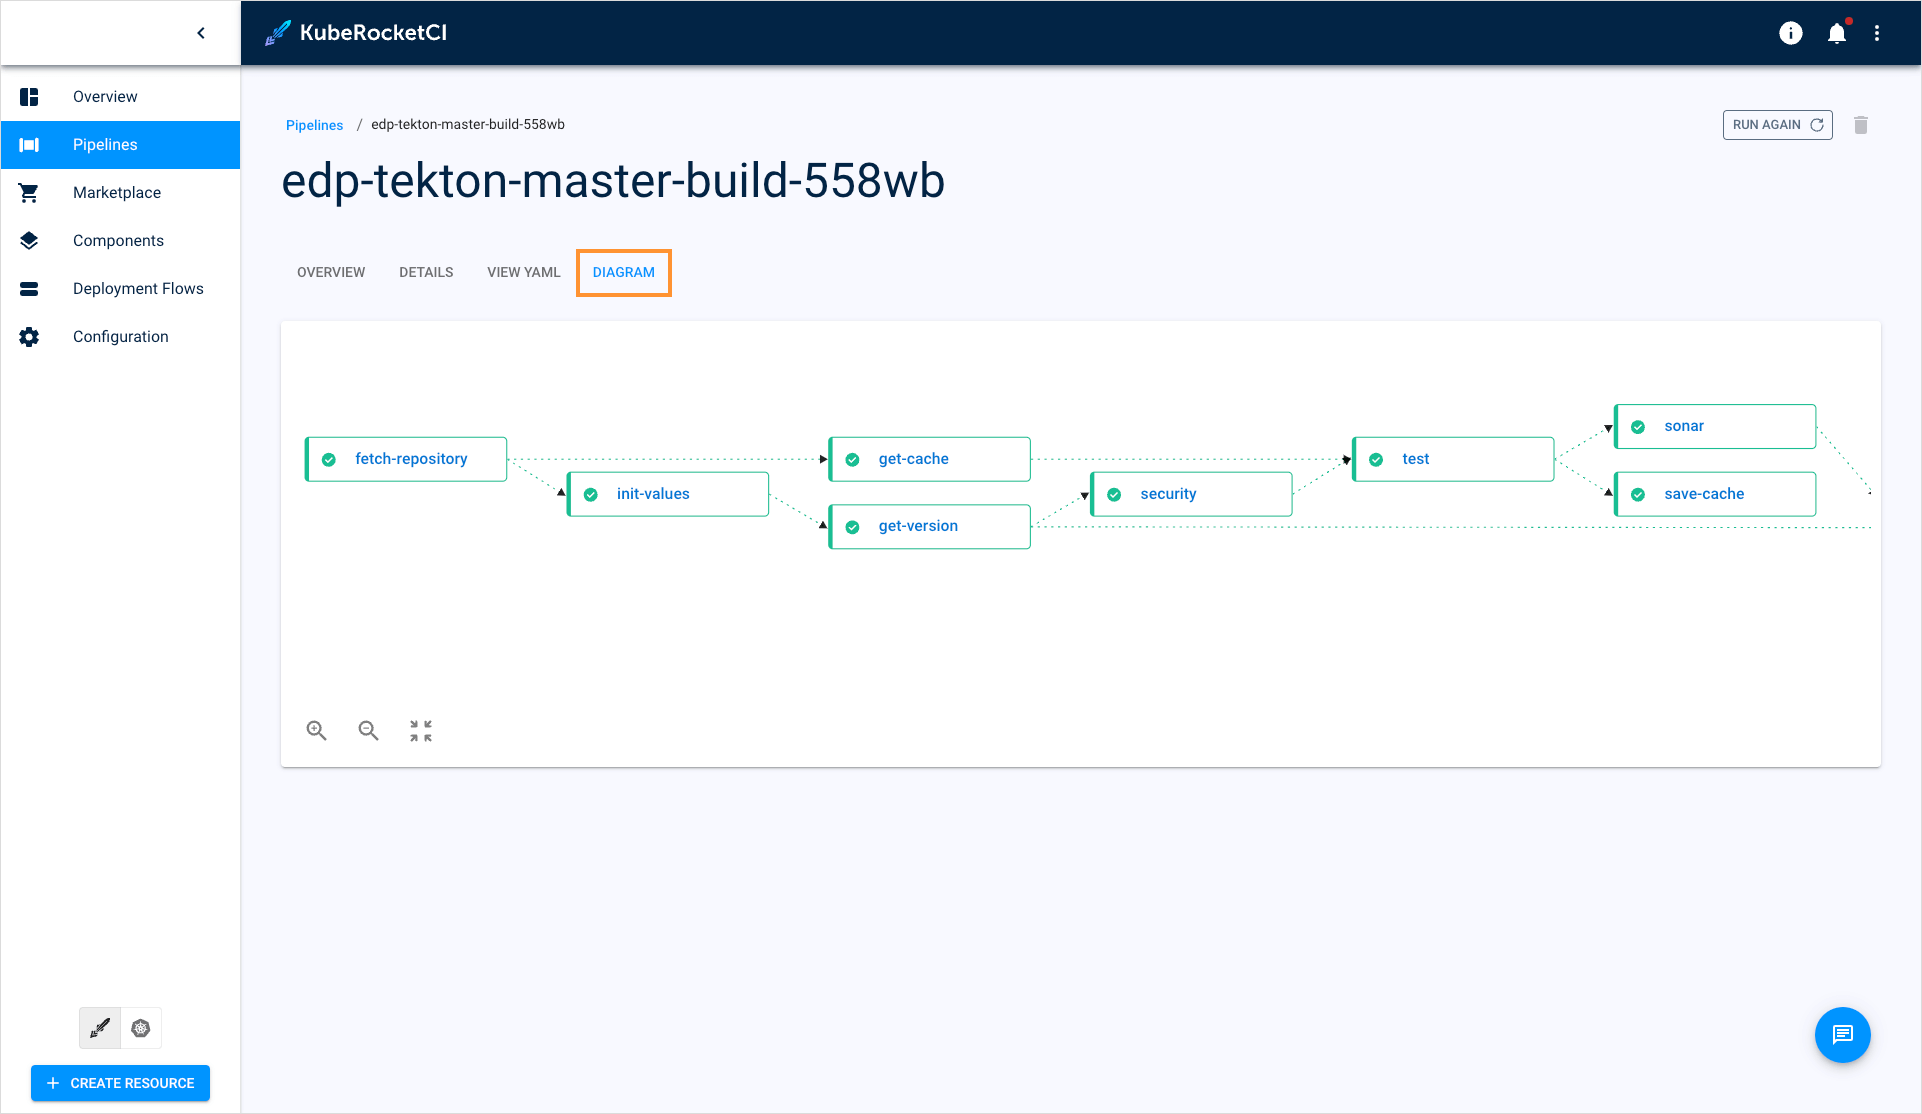Open the View YAML tab
The width and height of the screenshot is (1922, 1114).
pos(523,272)
